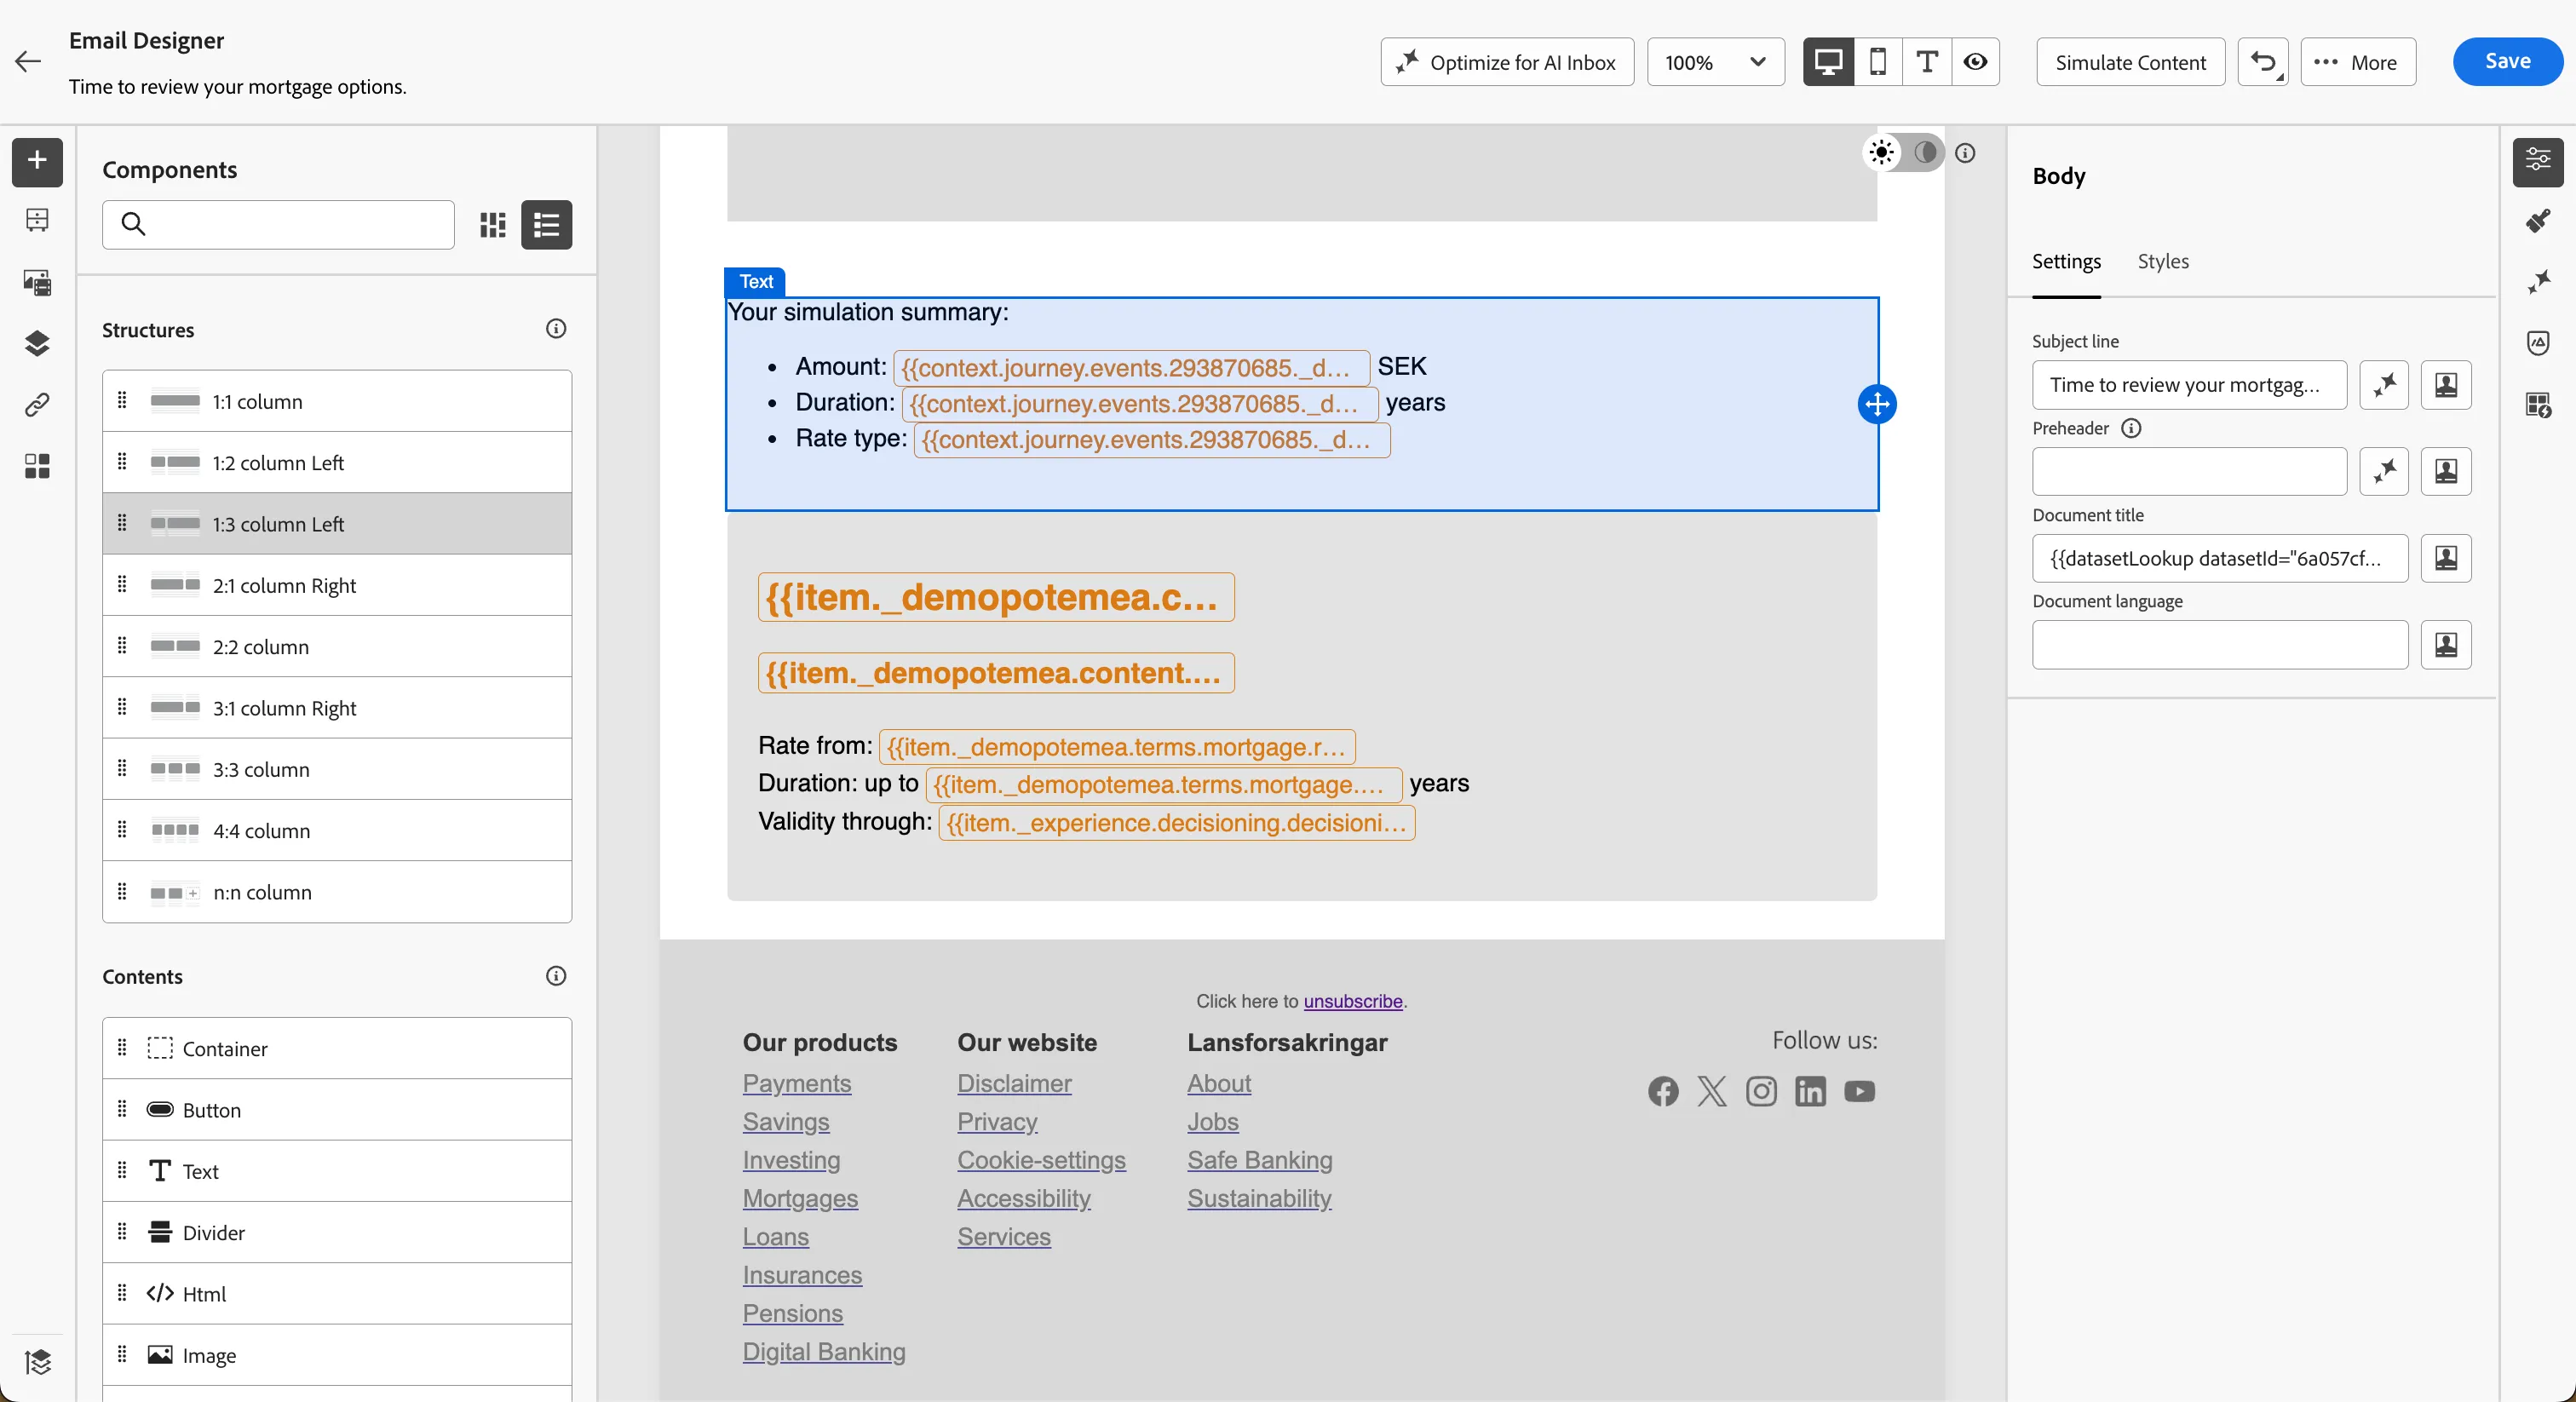This screenshot has height=1402, width=2576.
Task: Select the Image content component
Action: coord(337,1355)
